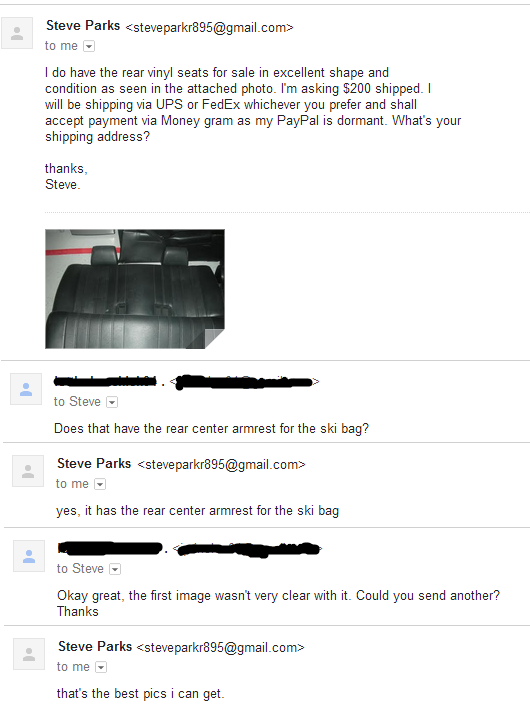Click the dotted trimmed-content divider under Steve's signature
Screen dimensions: 530x717
[287, 213]
